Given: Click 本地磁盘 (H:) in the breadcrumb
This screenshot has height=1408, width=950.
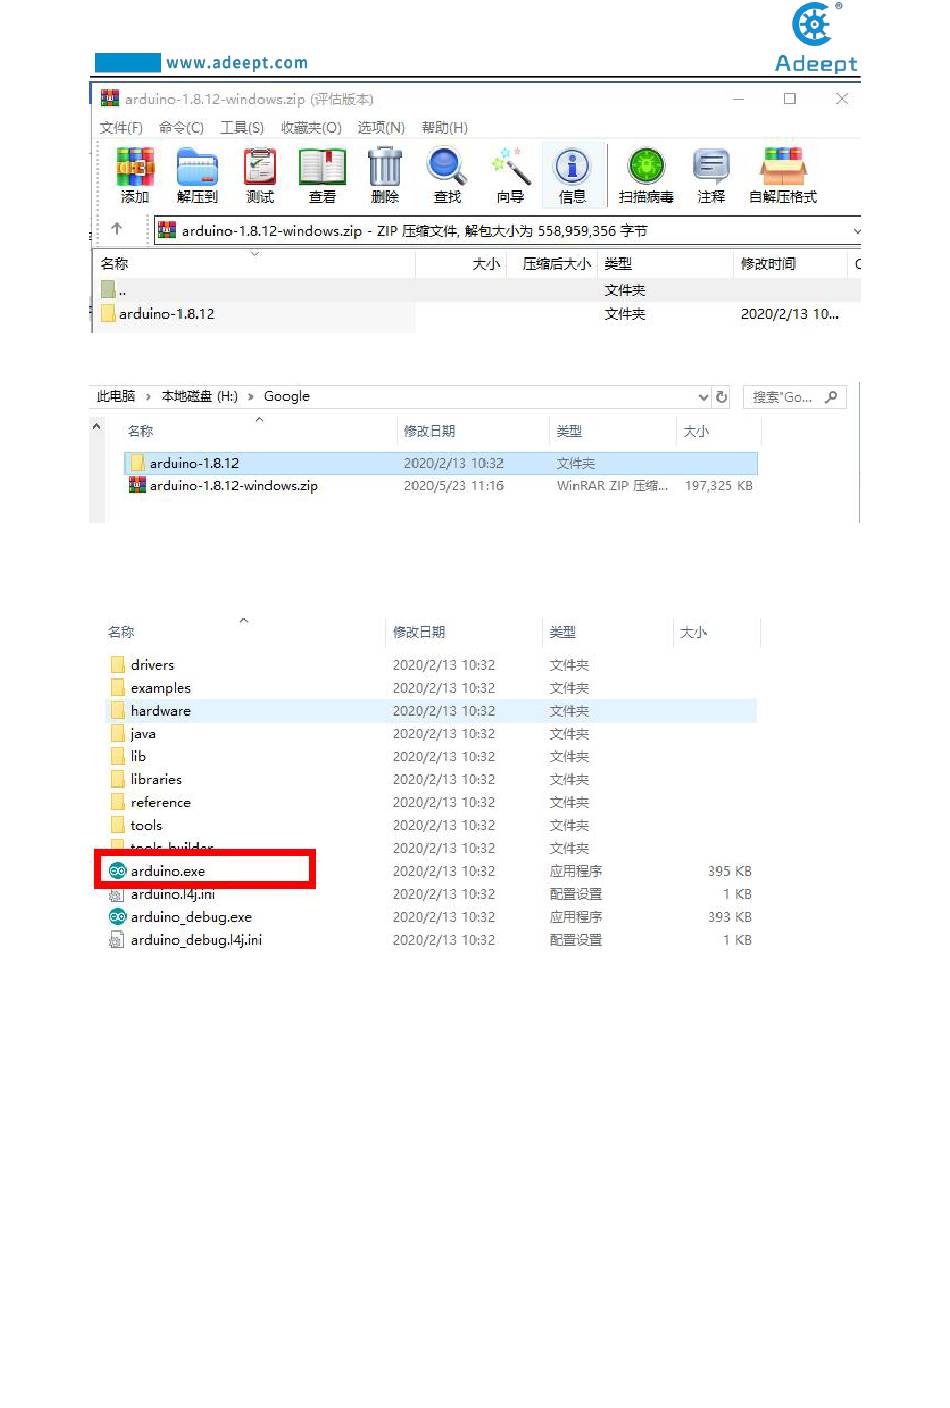Looking at the screenshot, I should pos(200,397).
